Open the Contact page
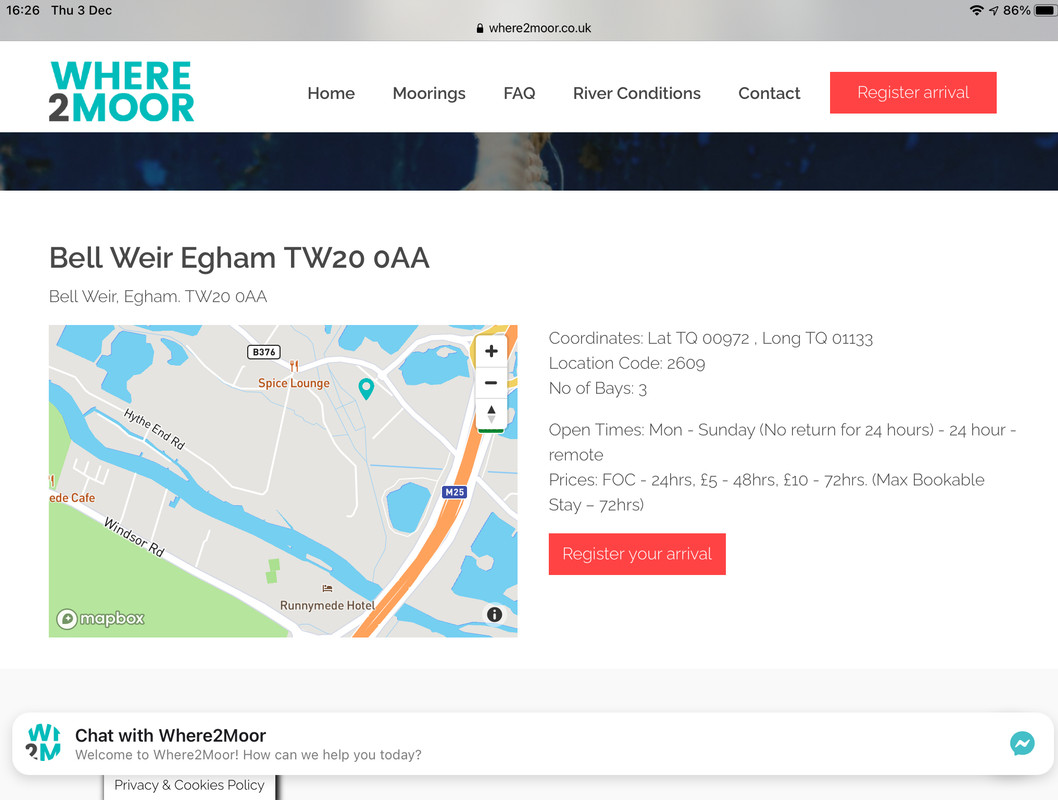The image size is (1058, 800). point(769,93)
